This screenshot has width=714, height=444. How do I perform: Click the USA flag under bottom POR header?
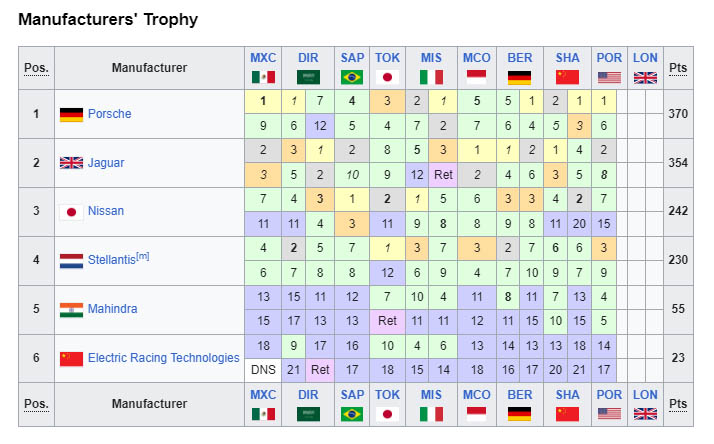coord(609,414)
